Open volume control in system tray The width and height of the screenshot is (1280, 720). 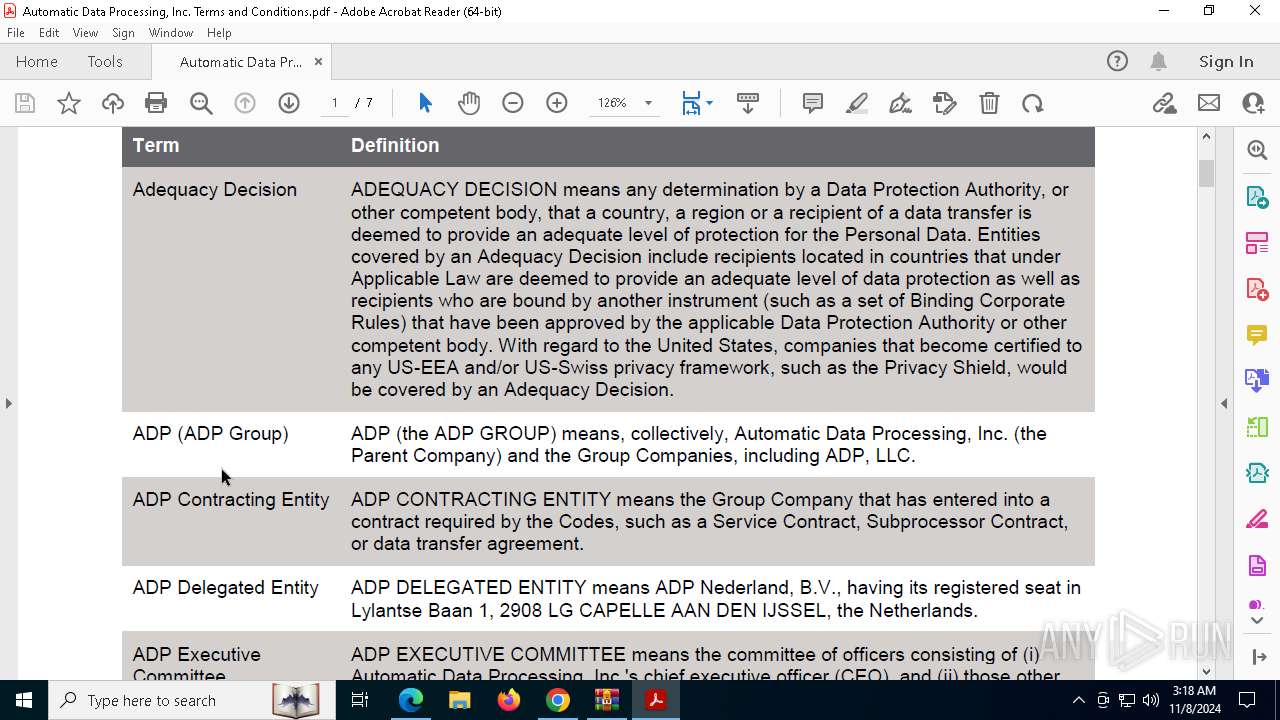coord(1150,700)
